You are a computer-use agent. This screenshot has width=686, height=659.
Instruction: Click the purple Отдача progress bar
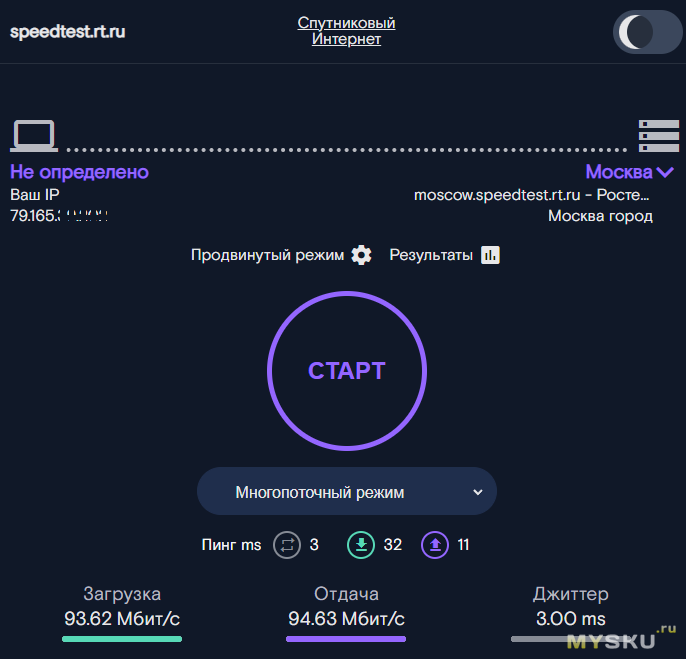(x=346, y=638)
